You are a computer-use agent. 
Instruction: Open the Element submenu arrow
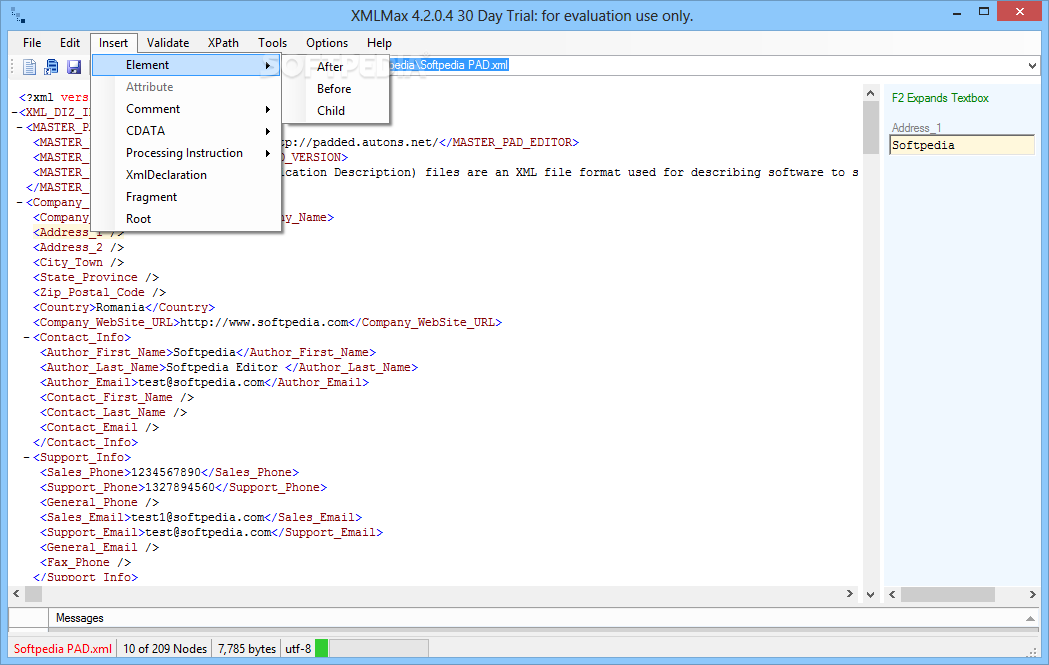[268, 65]
